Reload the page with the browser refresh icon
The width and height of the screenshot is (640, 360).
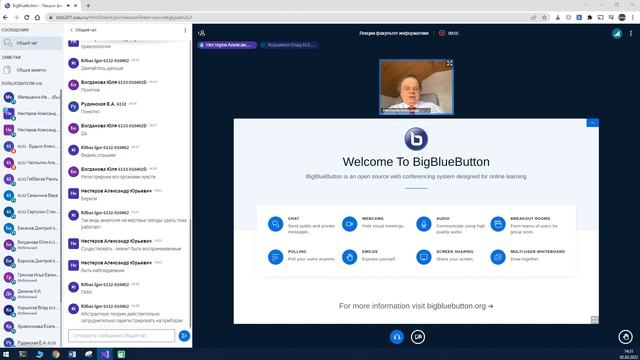click(27, 18)
